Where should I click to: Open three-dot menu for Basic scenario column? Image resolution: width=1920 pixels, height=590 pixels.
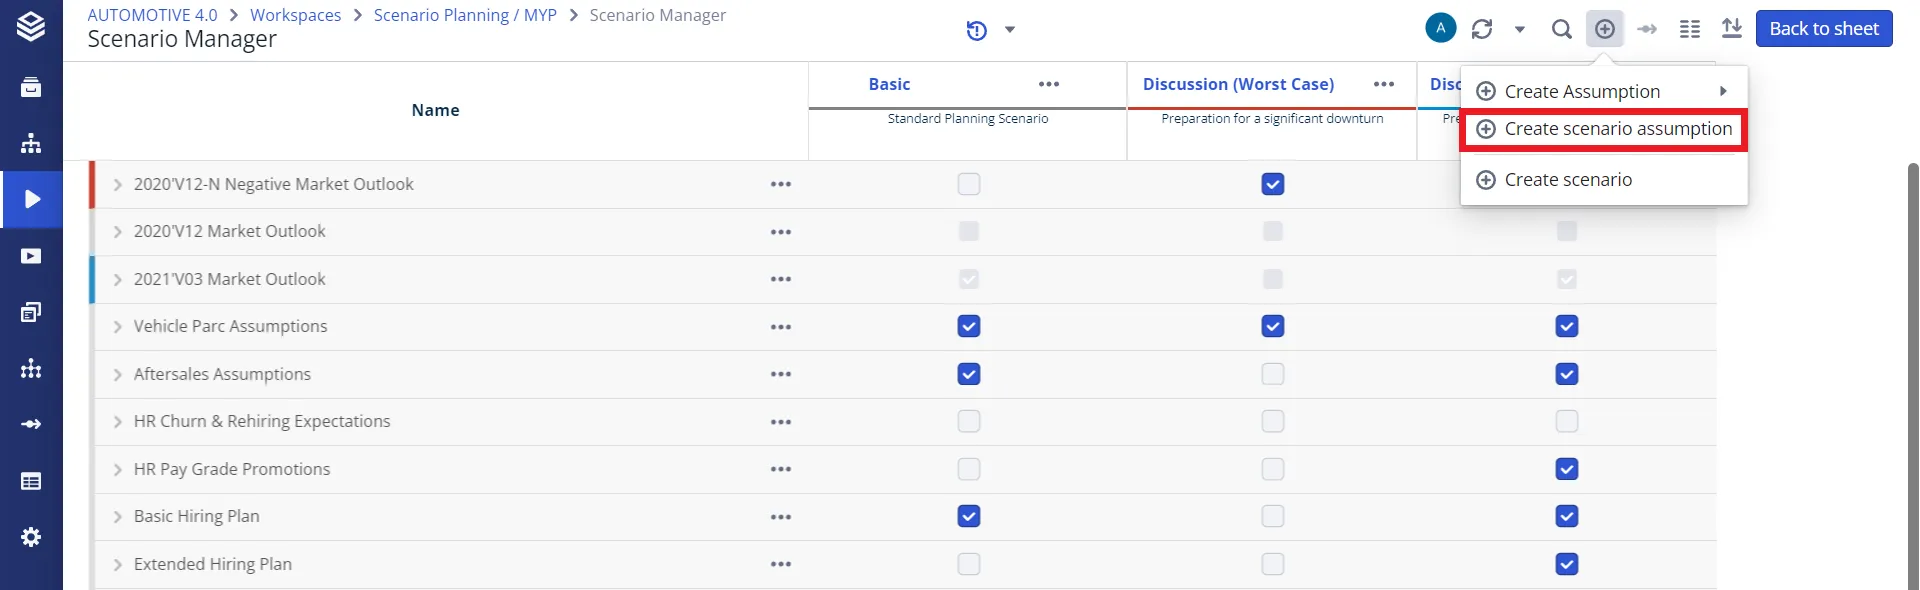click(x=1049, y=84)
